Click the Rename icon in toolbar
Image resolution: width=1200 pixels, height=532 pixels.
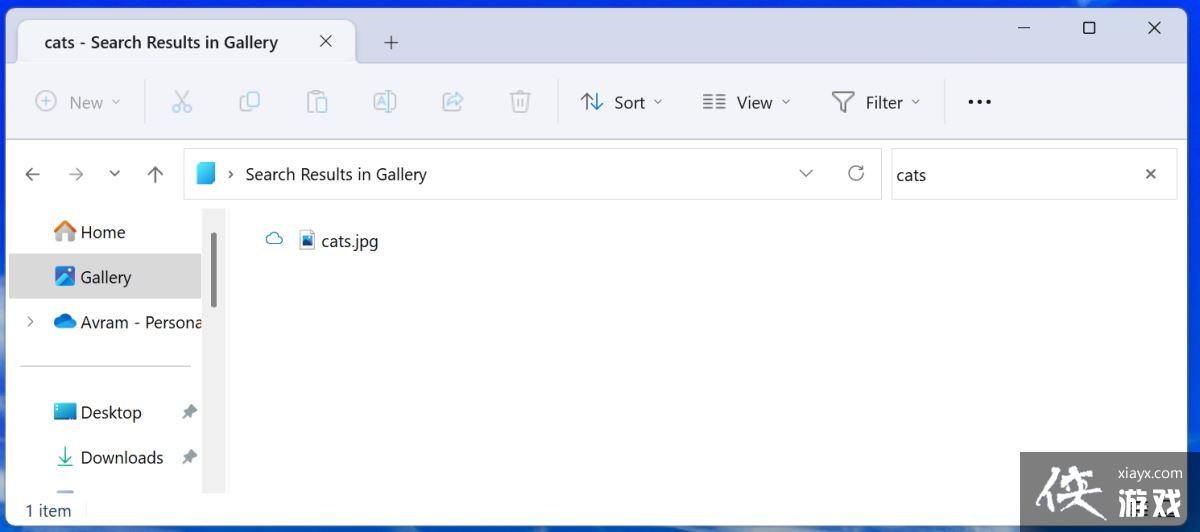(385, 102)
